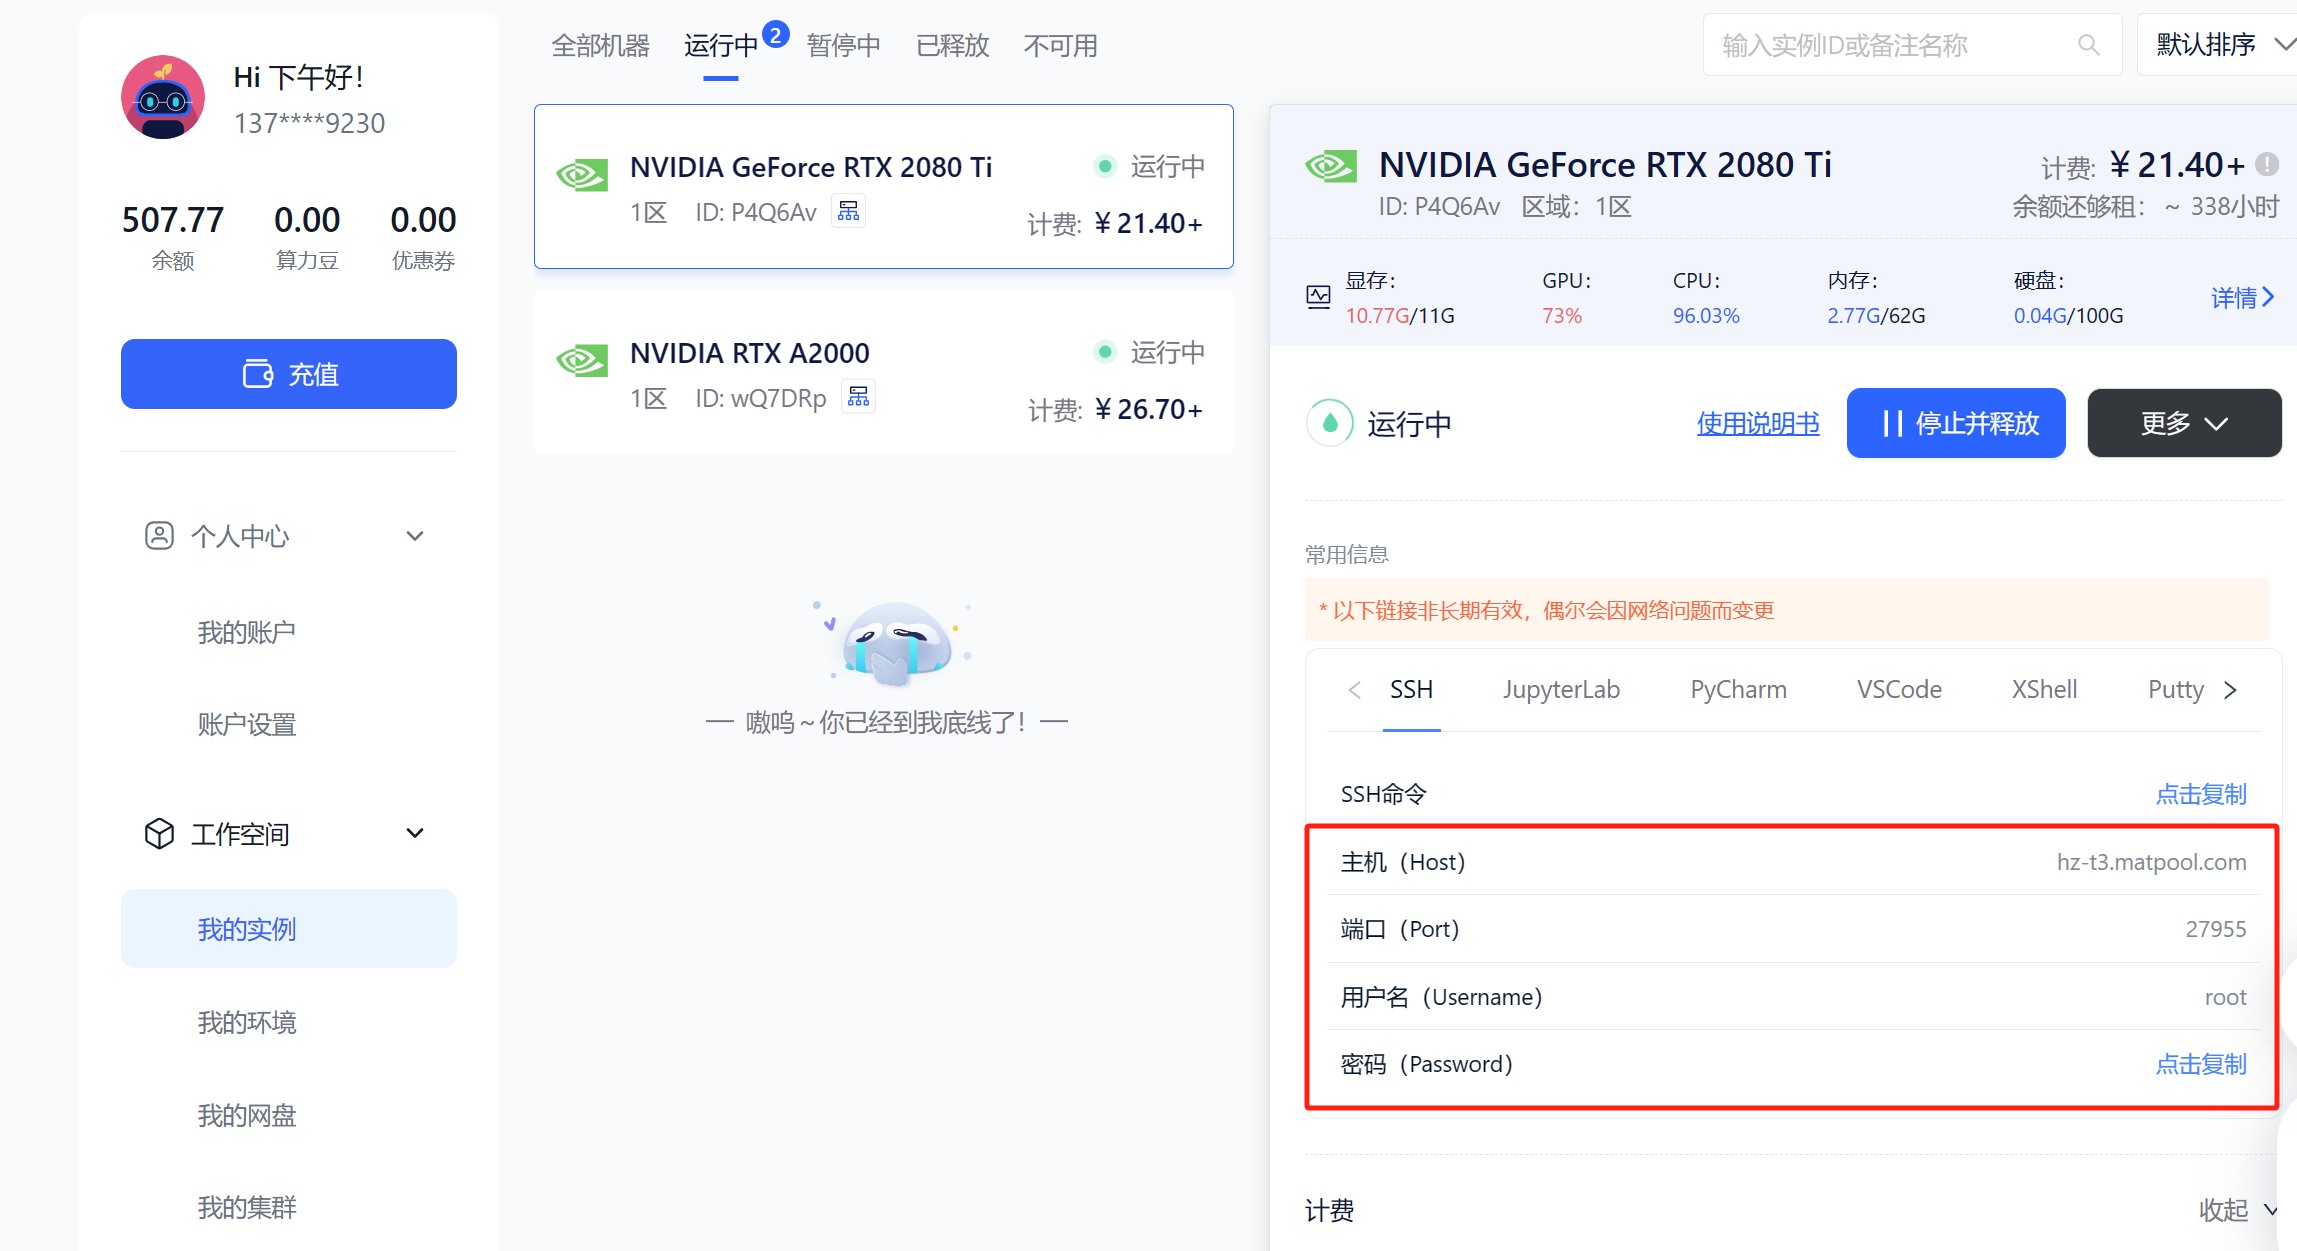Click the 507.77 balance amount
Screen dimensions: 2297x1251
[173, 219]
